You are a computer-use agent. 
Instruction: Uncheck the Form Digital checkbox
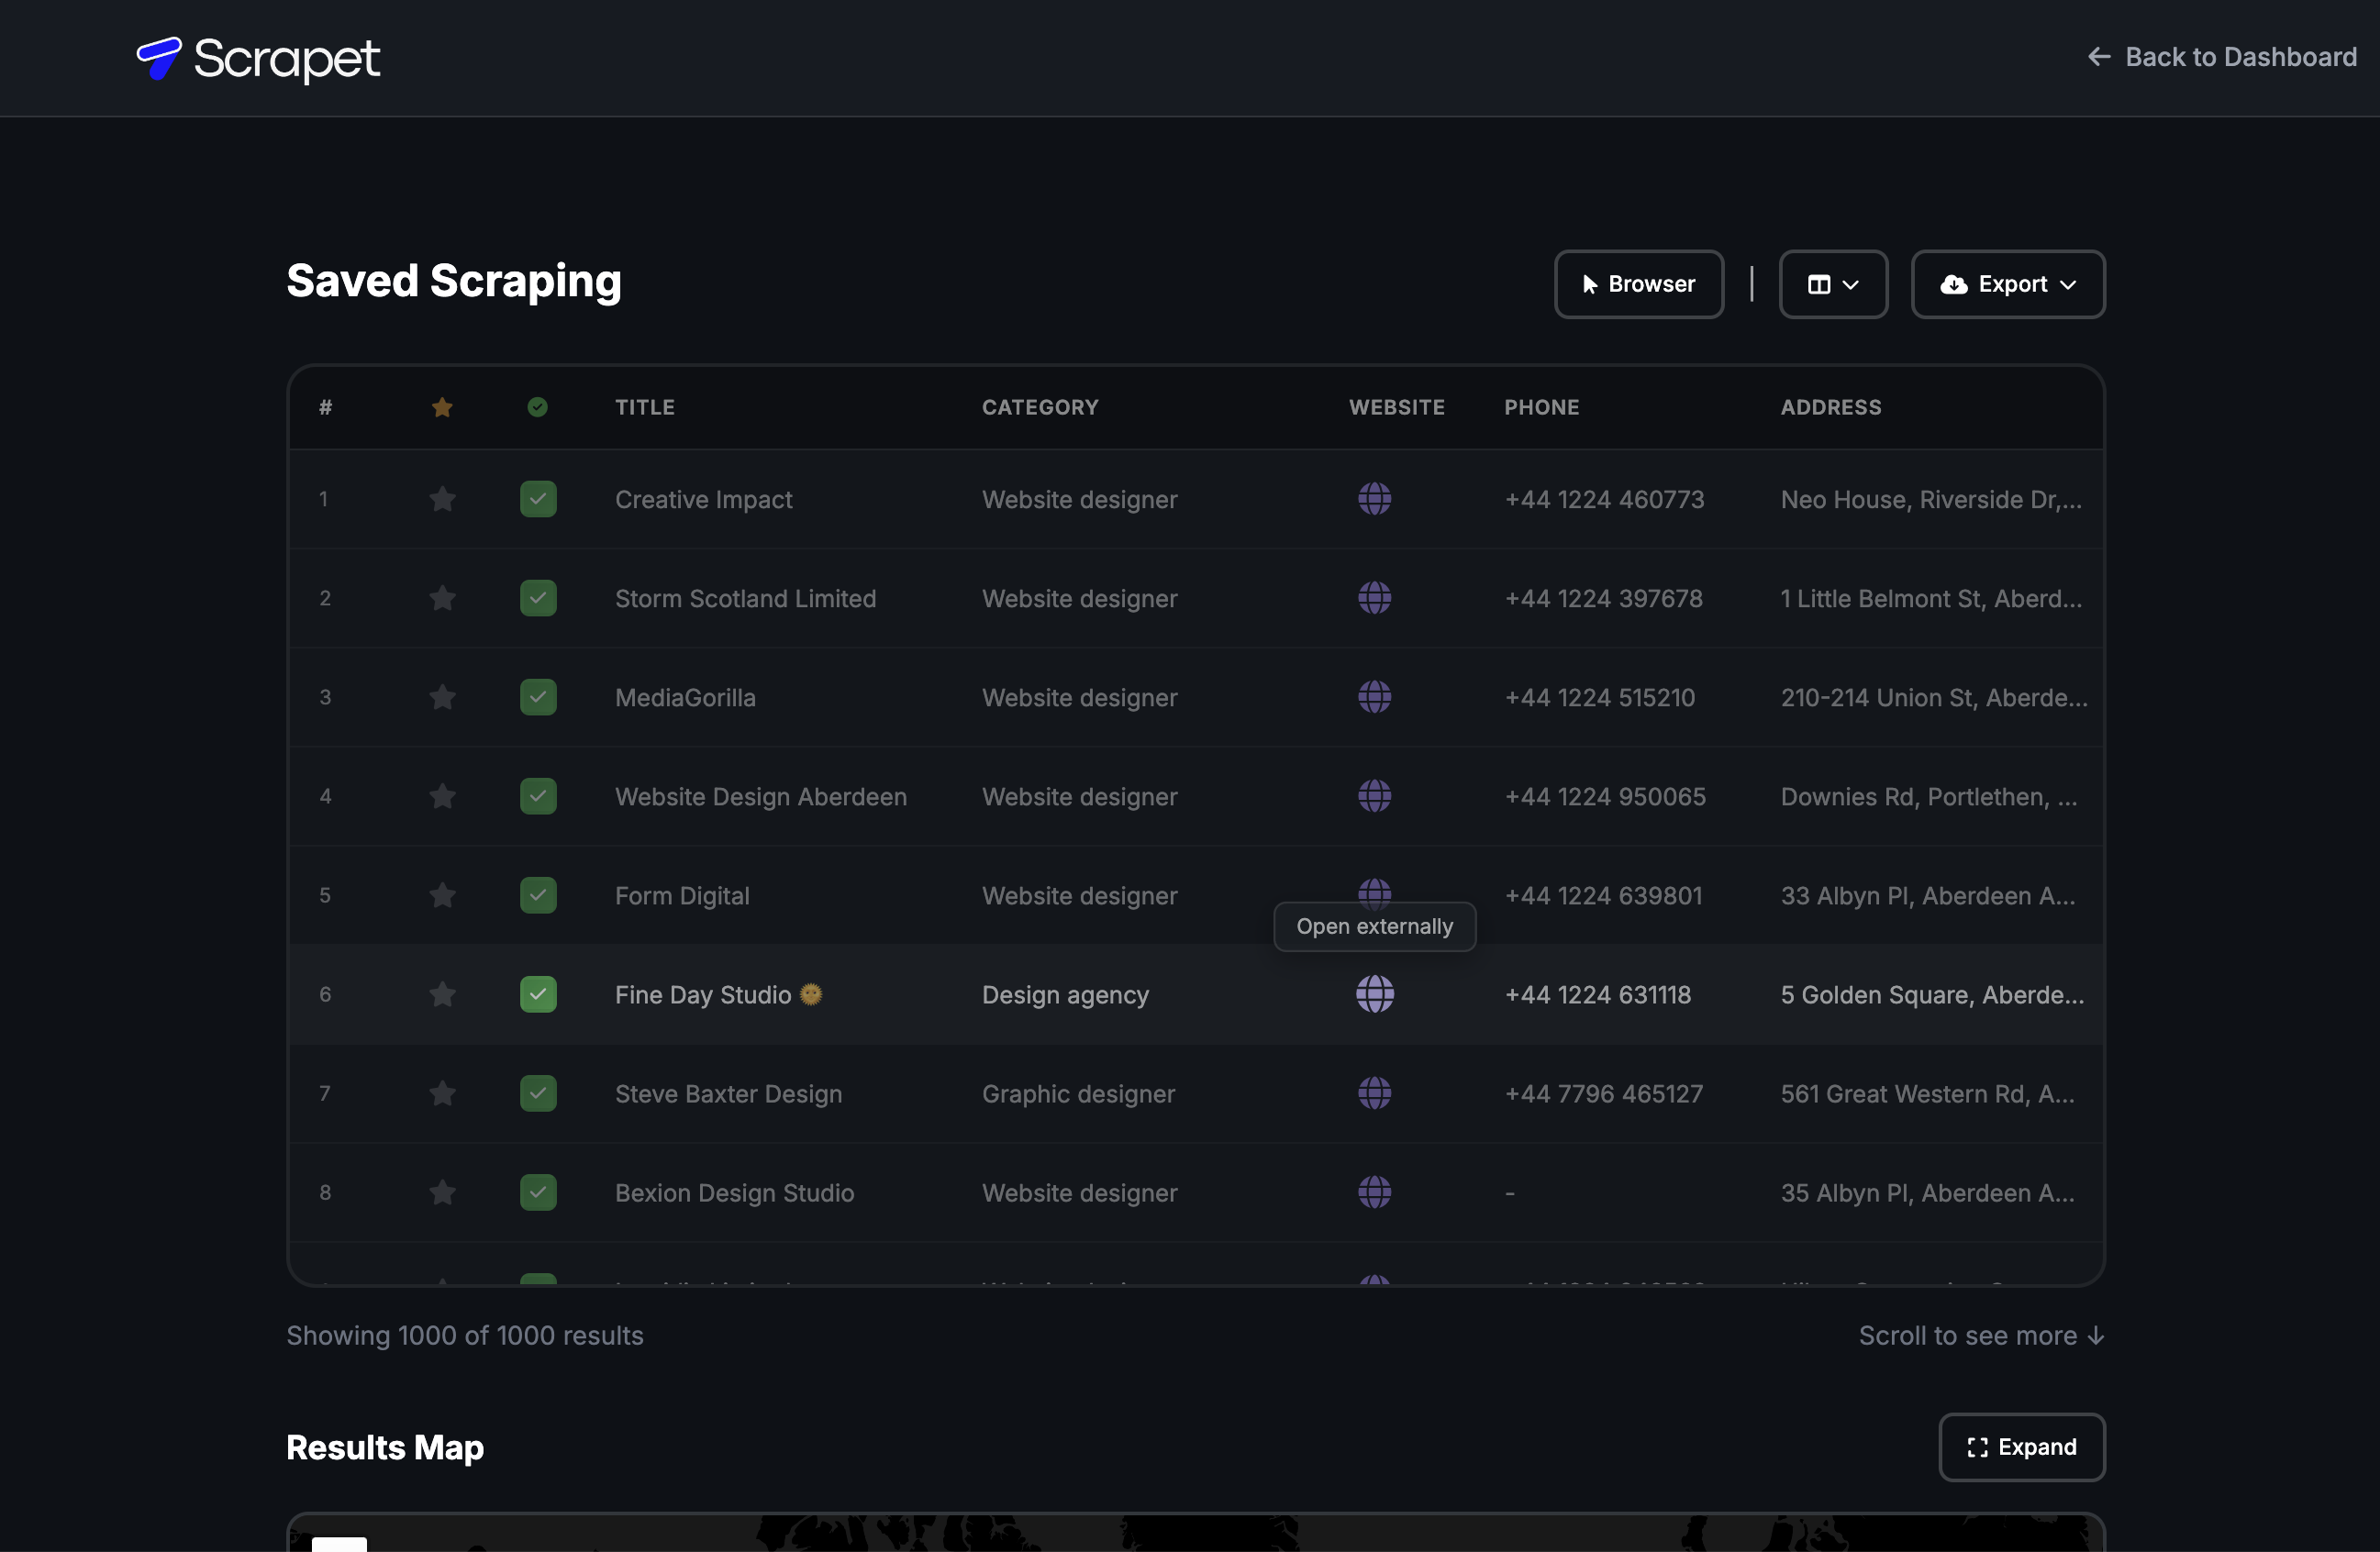pos(538,894)
